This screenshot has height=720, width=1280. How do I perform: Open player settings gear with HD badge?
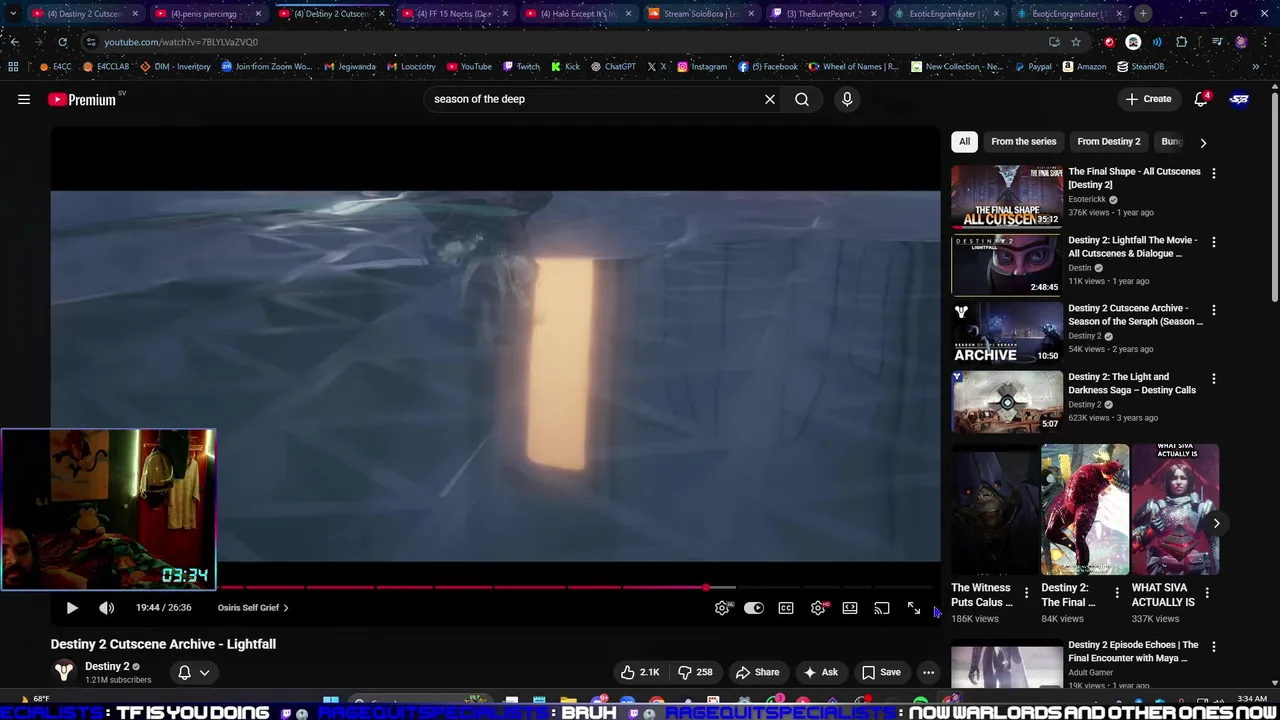point(818,608)
